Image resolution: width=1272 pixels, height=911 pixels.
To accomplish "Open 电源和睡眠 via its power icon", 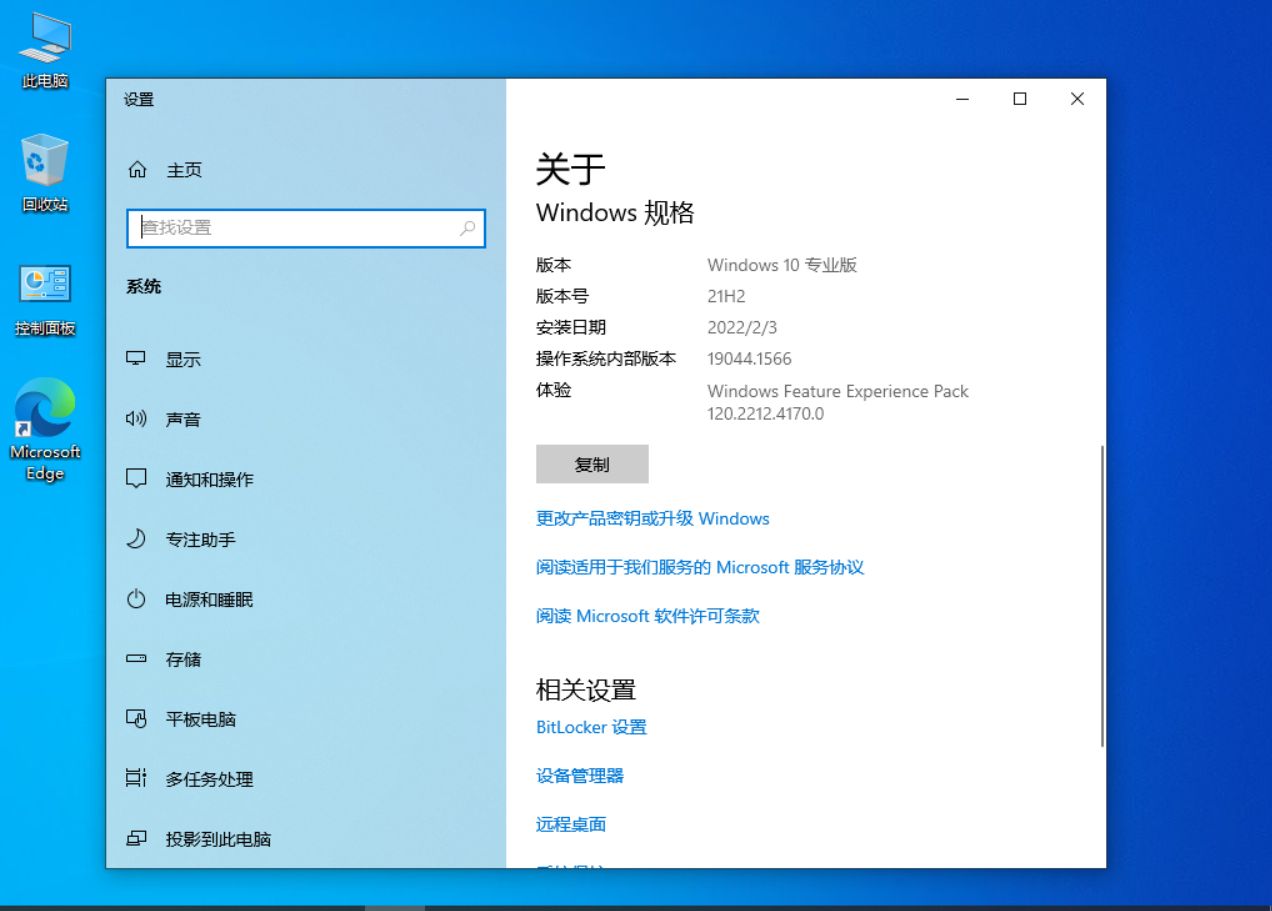I will pyautogui.click(x=136, y=599).
